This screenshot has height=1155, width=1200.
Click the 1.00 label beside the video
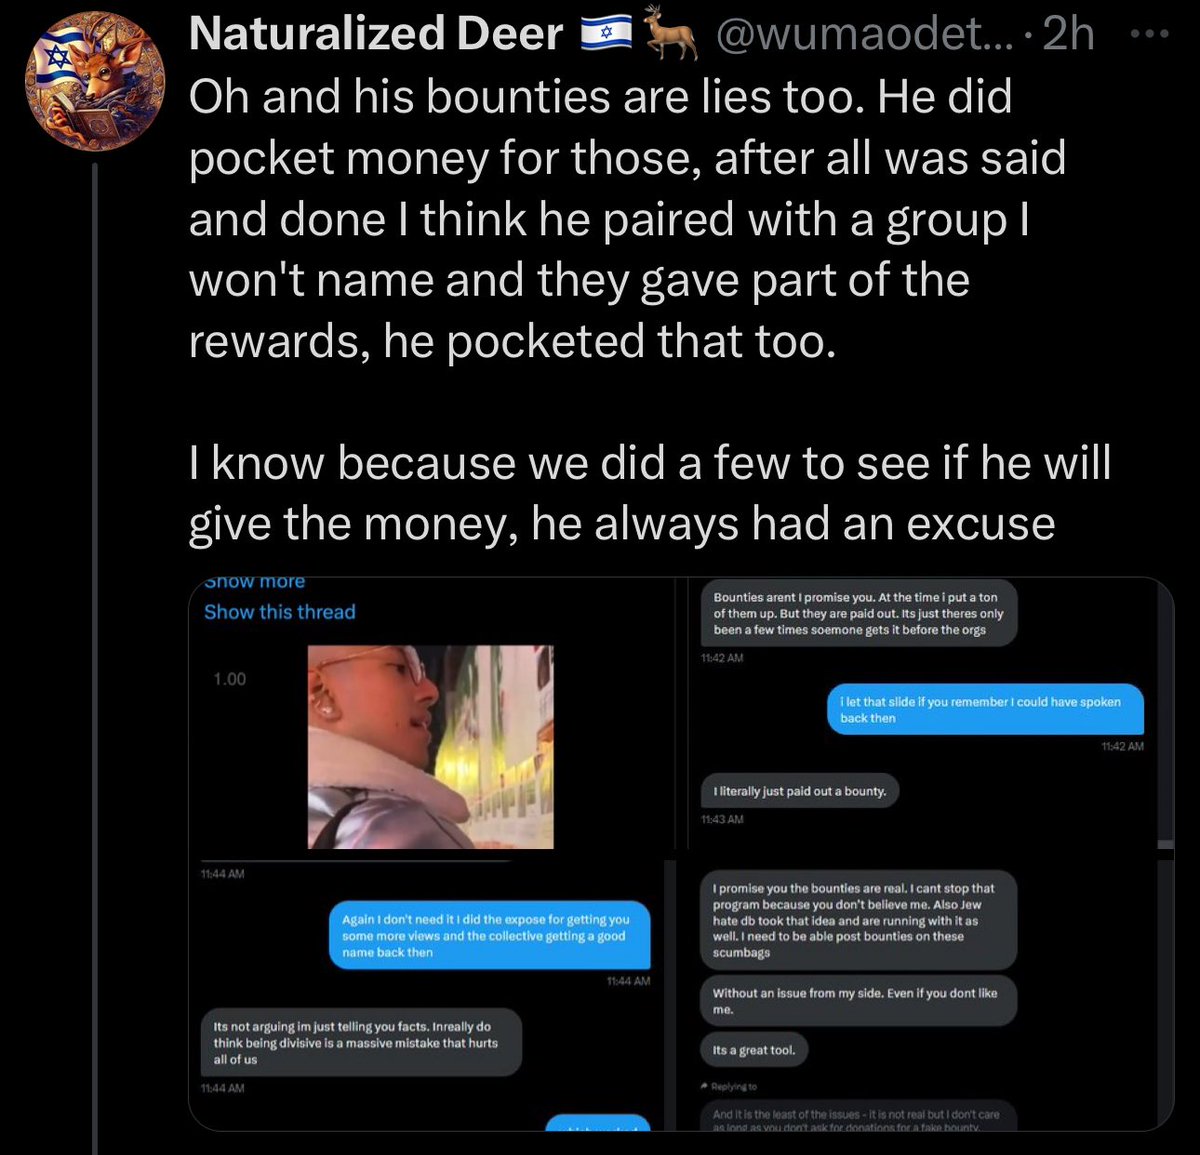[229, 679]
